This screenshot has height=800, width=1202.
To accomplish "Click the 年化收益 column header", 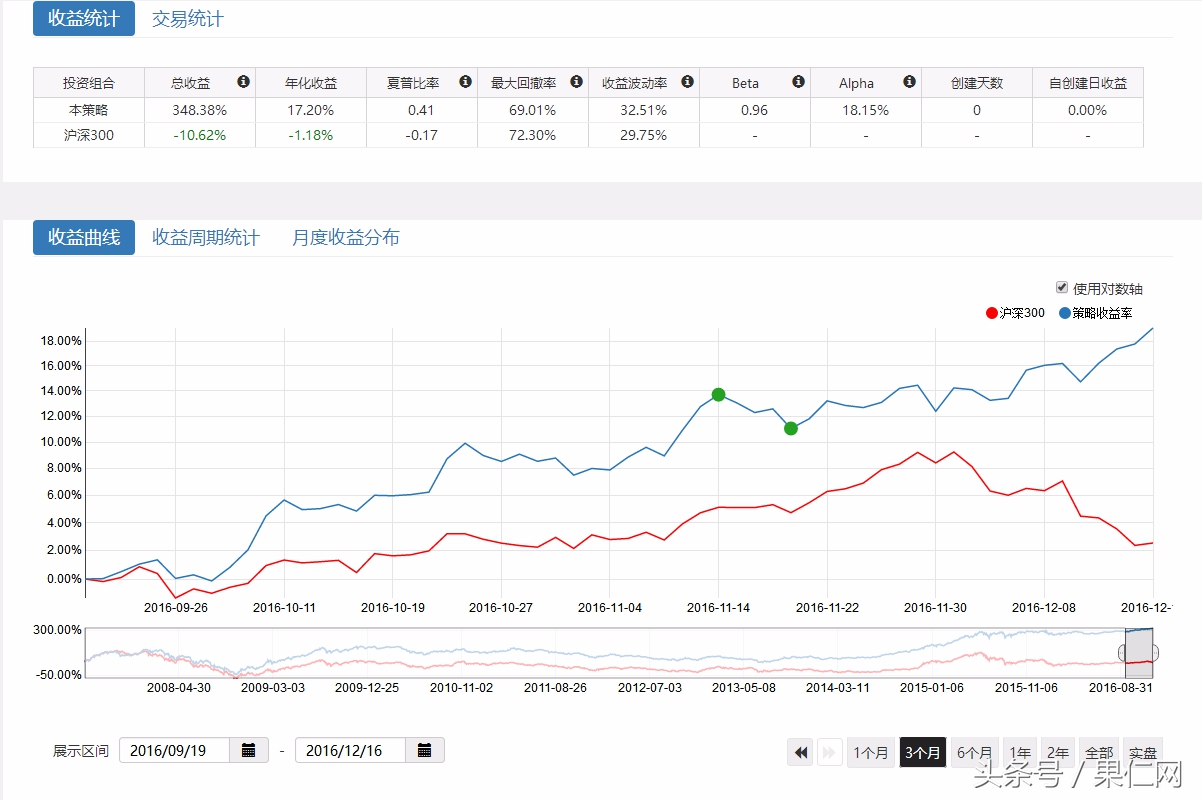I will click(x=310, y=83).
